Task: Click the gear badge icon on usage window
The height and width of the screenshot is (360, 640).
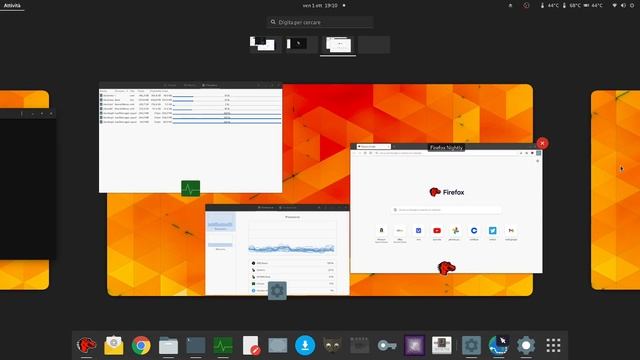Action: (277, 291)
